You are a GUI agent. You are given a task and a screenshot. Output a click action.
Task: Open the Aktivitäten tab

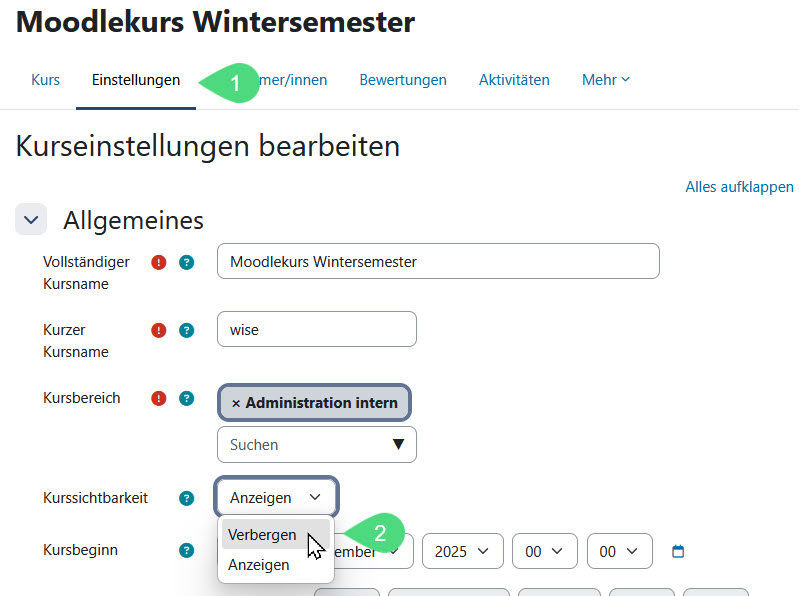coord(514,80)
